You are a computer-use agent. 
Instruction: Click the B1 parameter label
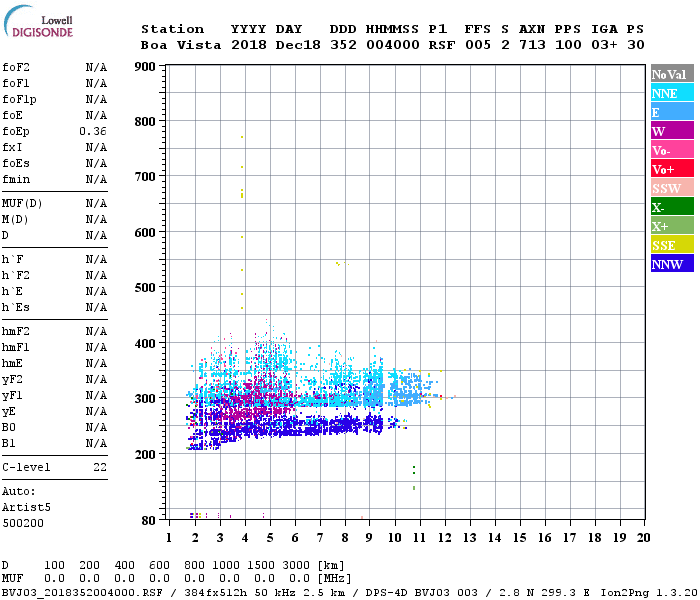pos(9,444)
